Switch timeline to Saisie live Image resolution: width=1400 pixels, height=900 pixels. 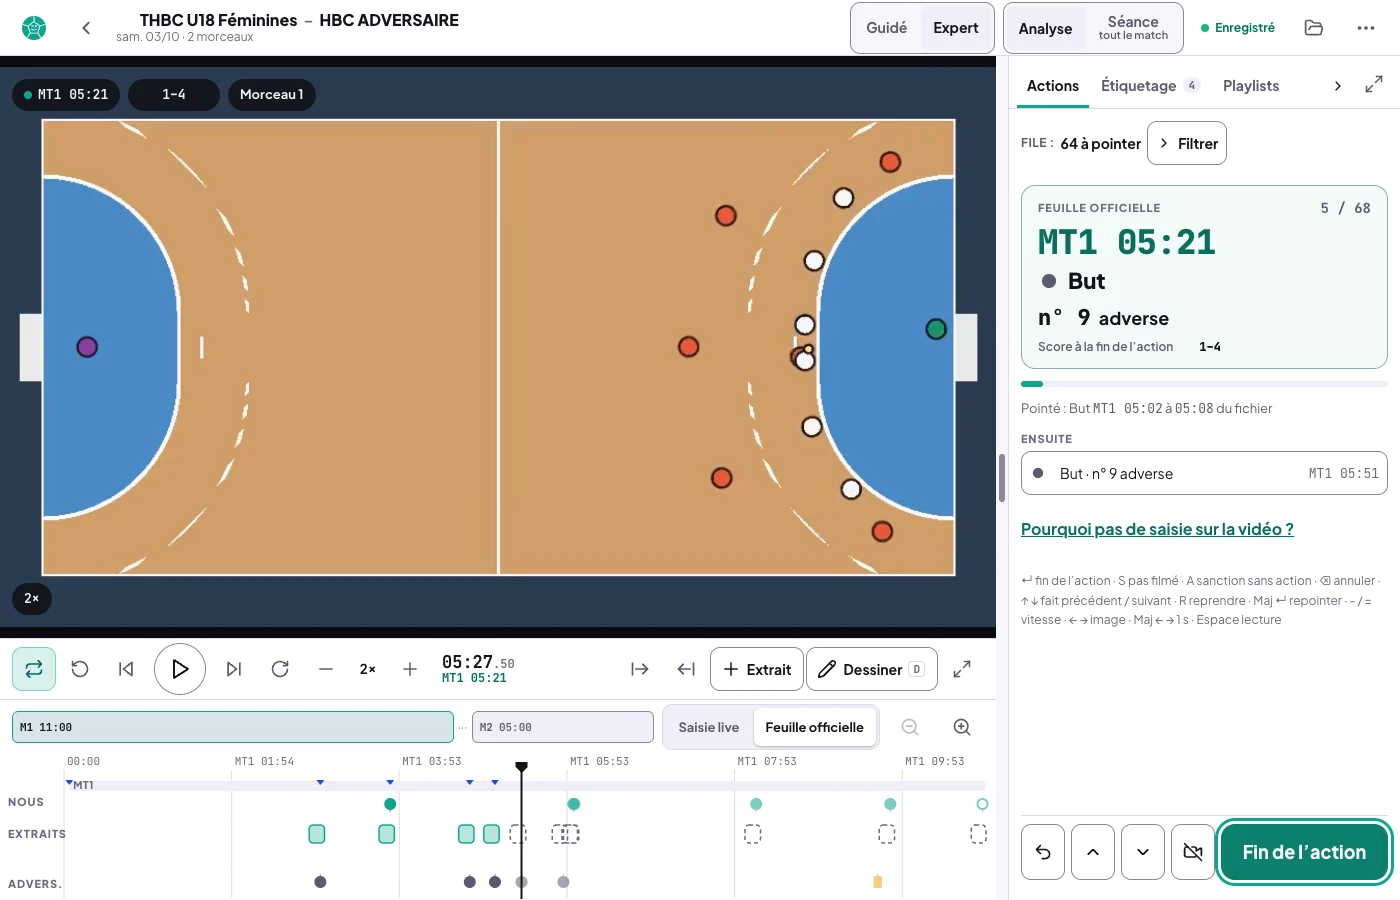click(709, 727)
